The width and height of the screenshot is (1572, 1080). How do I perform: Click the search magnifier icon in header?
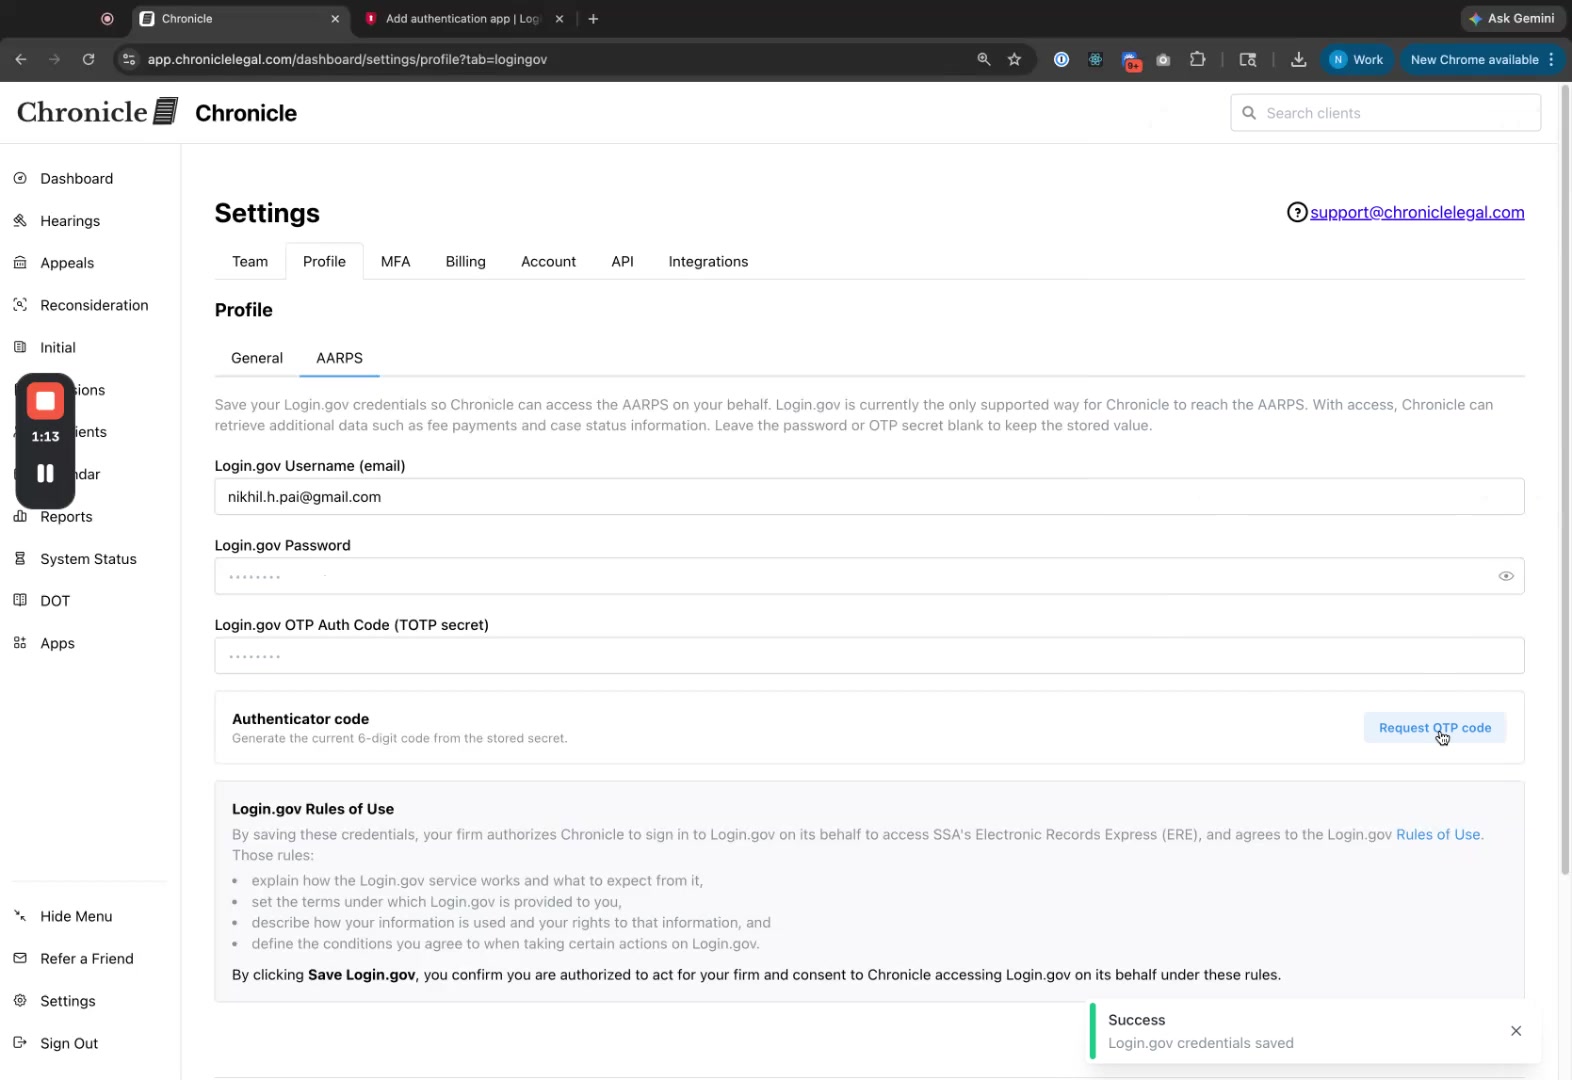(x=1249, y=113)
